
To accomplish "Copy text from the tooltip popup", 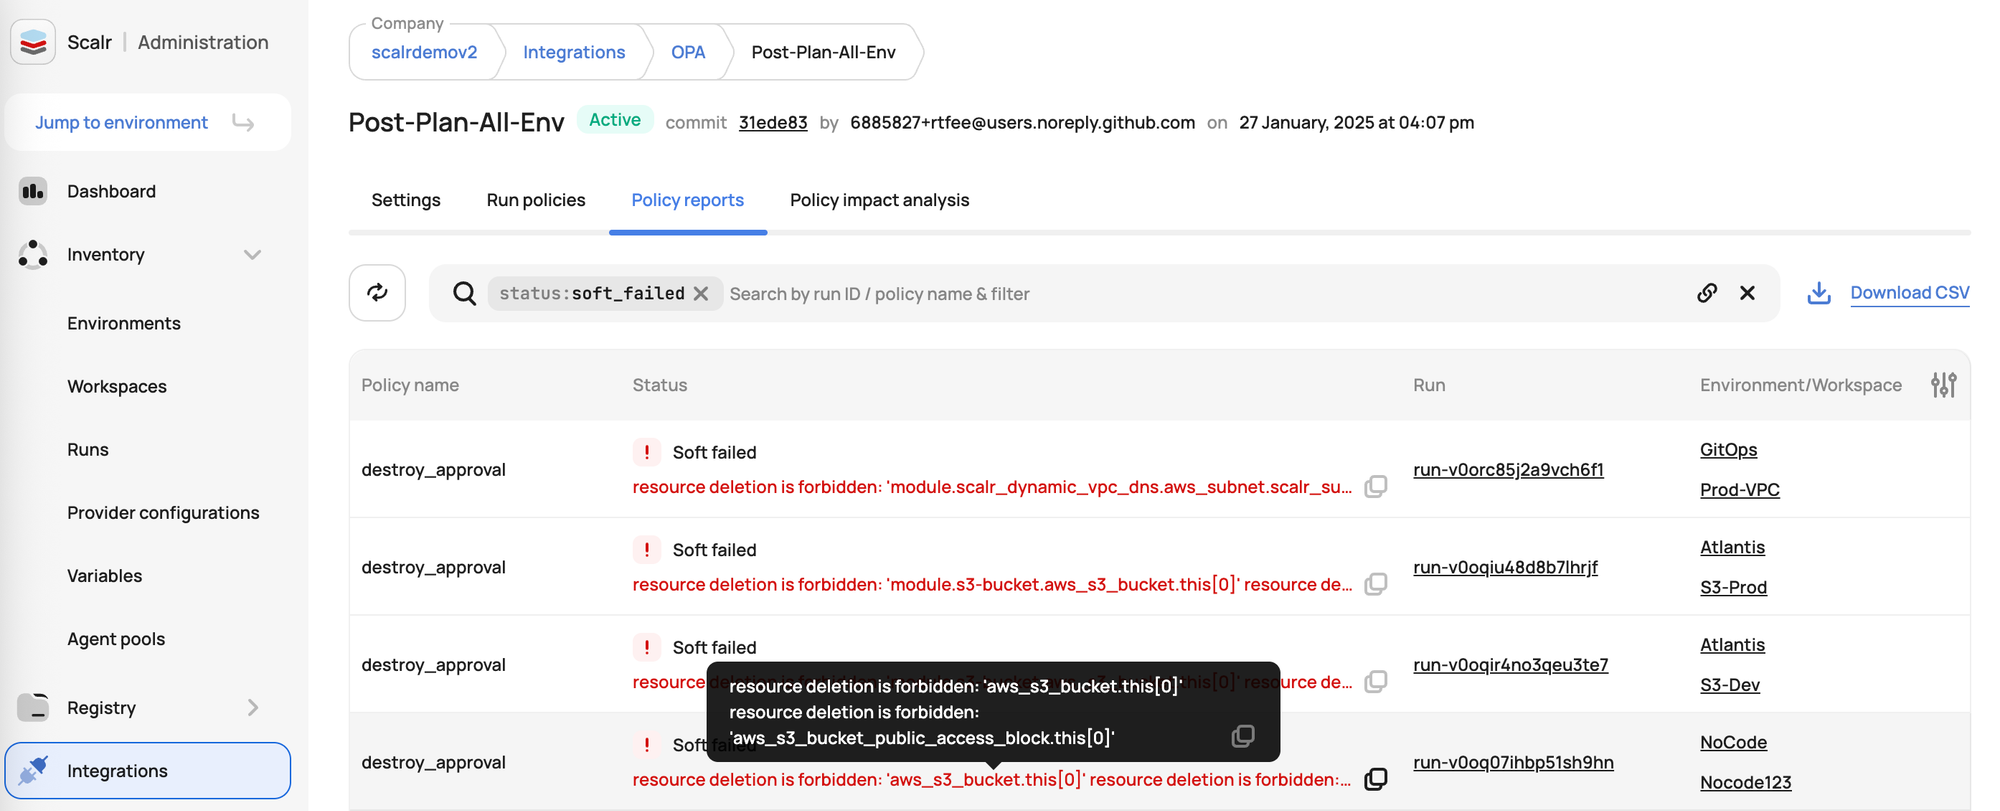I will [1243, 736].
